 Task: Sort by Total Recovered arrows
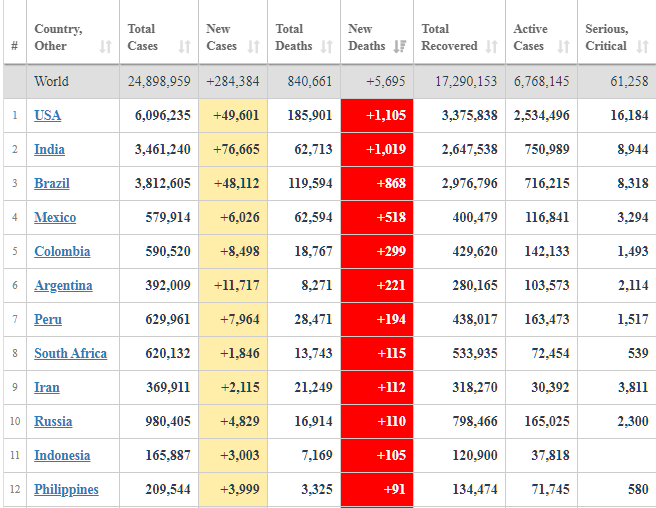491,46
